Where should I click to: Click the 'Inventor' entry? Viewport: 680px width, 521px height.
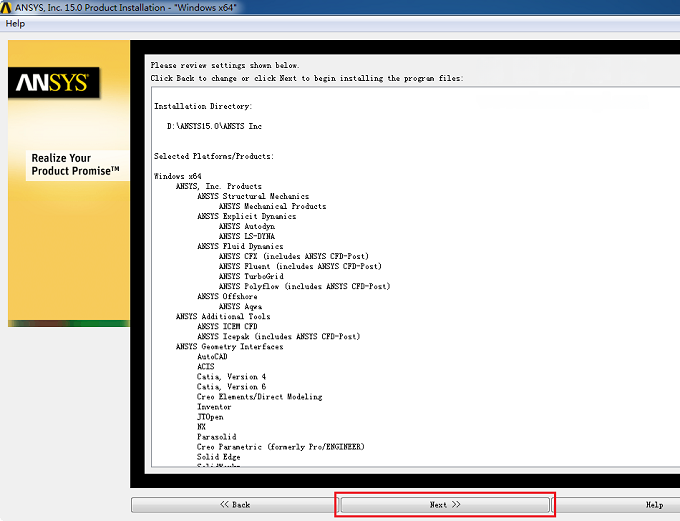click(x=214, y=406)
